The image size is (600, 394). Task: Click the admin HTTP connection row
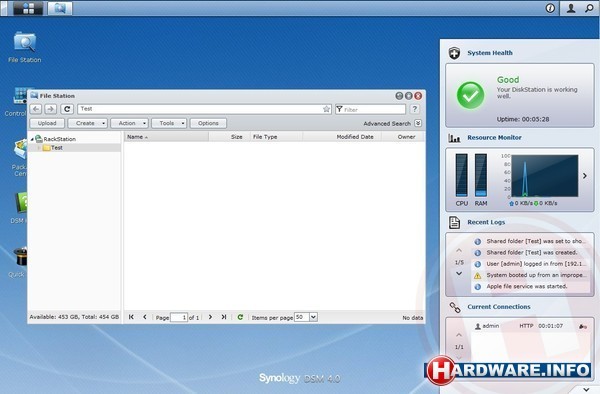click(531, 326)
